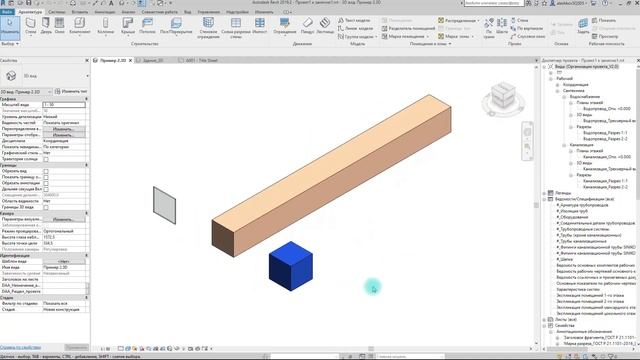Switch to the Системы ribbon tab
The image size is (640, 360).
click(x=57, y=12)
